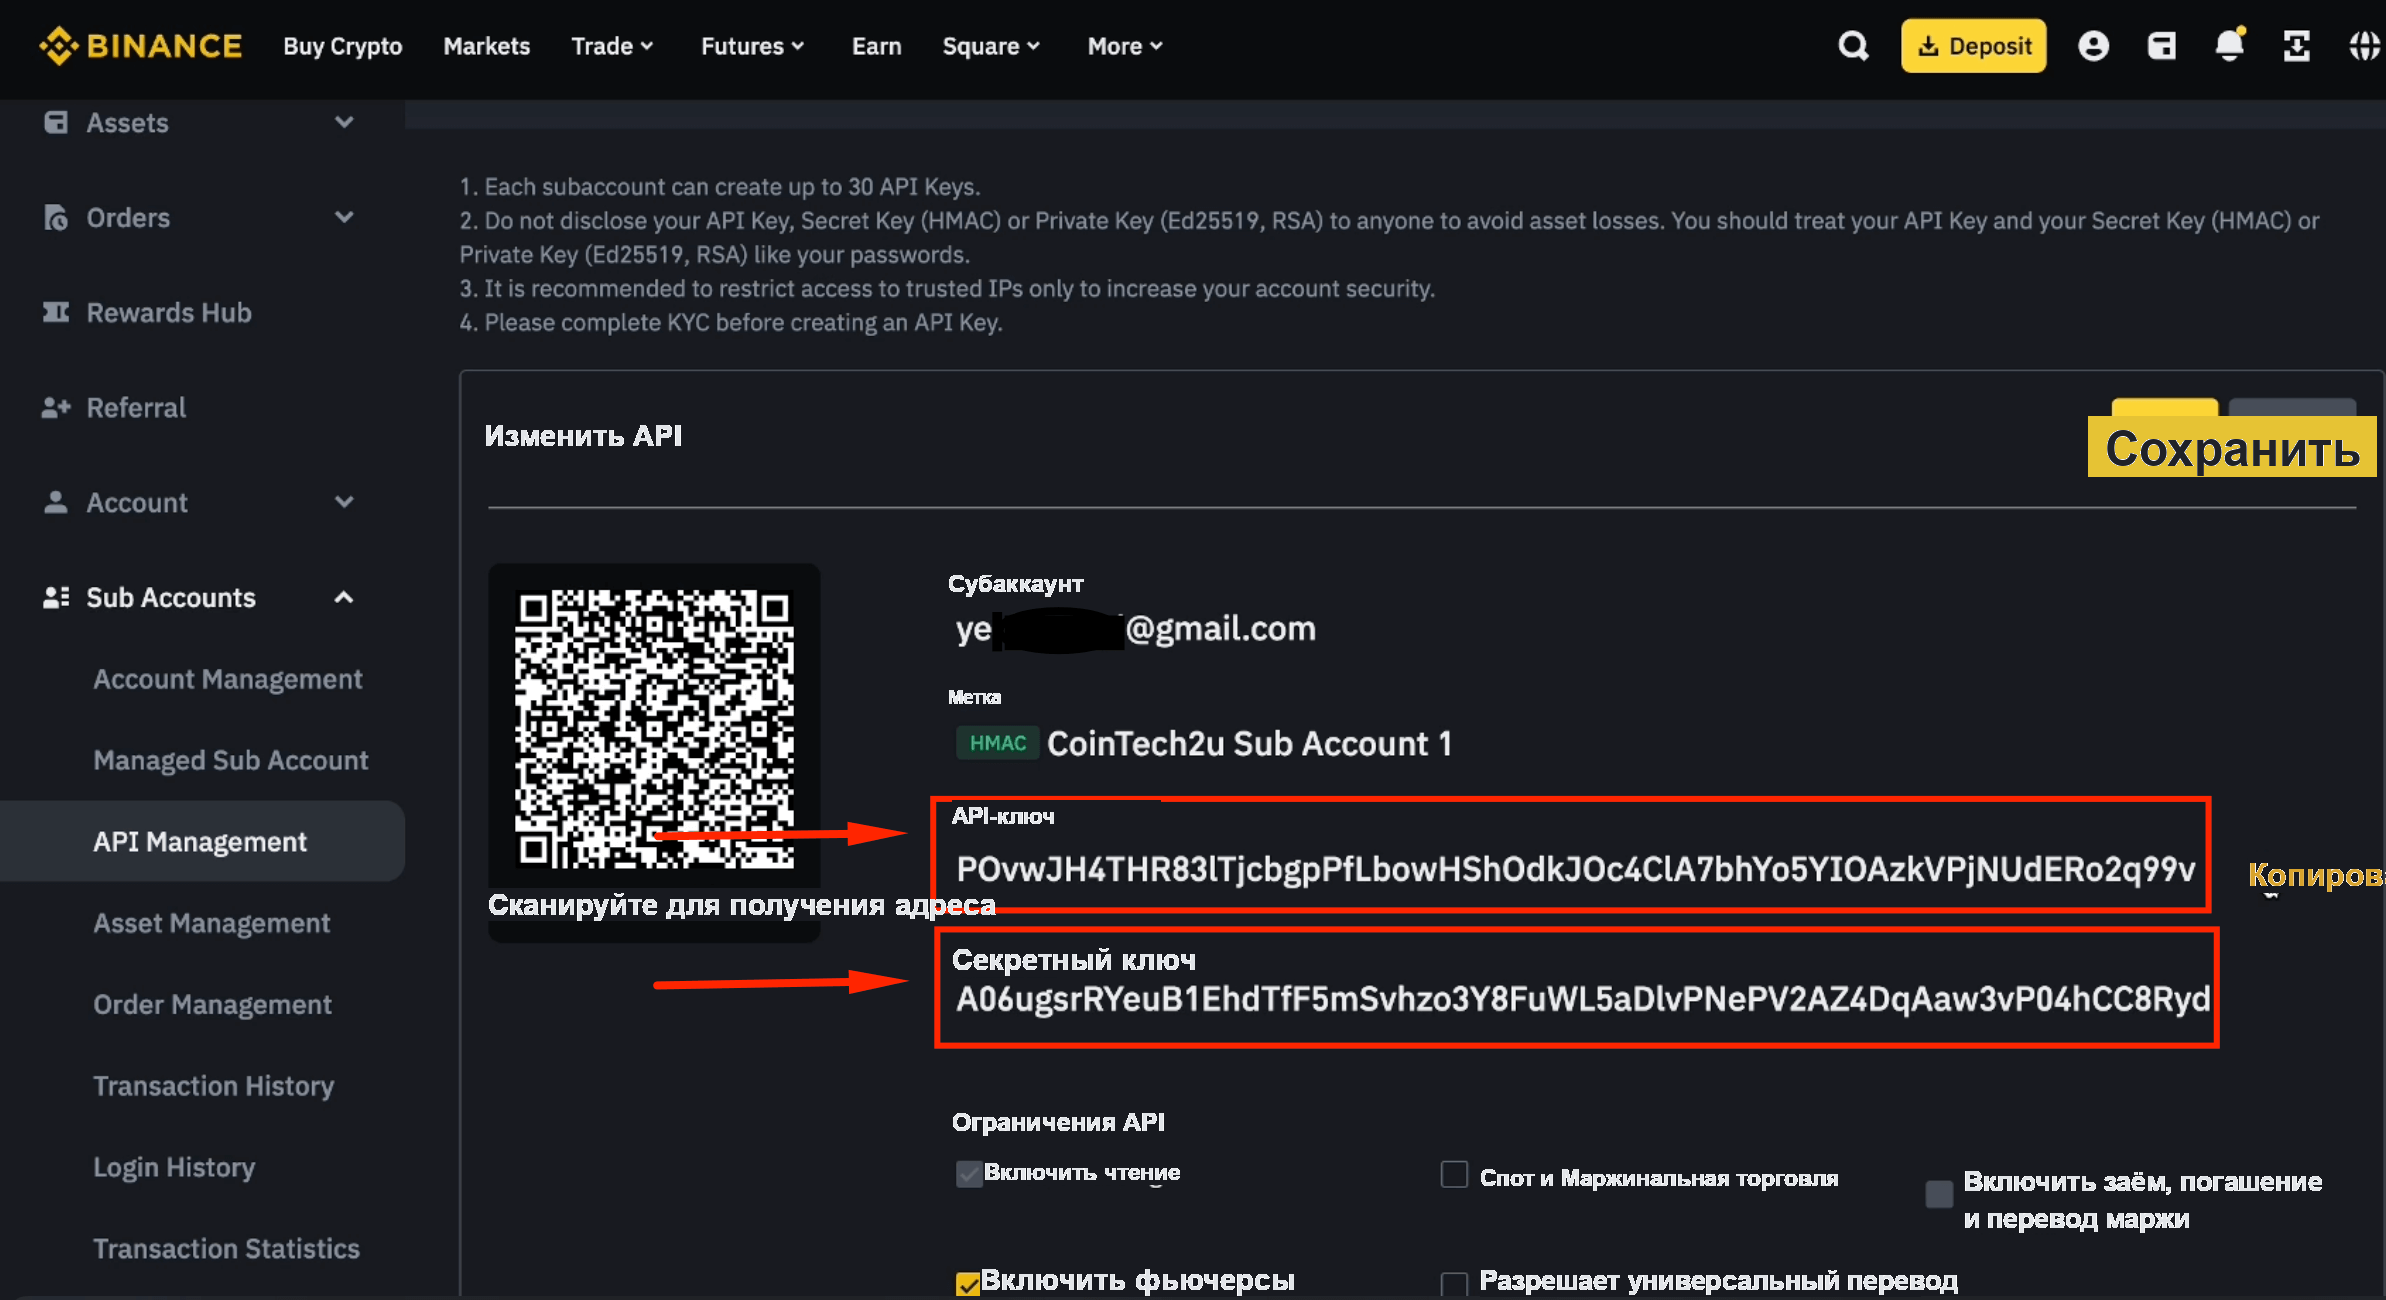Open Order Management in sidebar
This screenshot has height=1300, width=2386.
[x=212, y=1004]
